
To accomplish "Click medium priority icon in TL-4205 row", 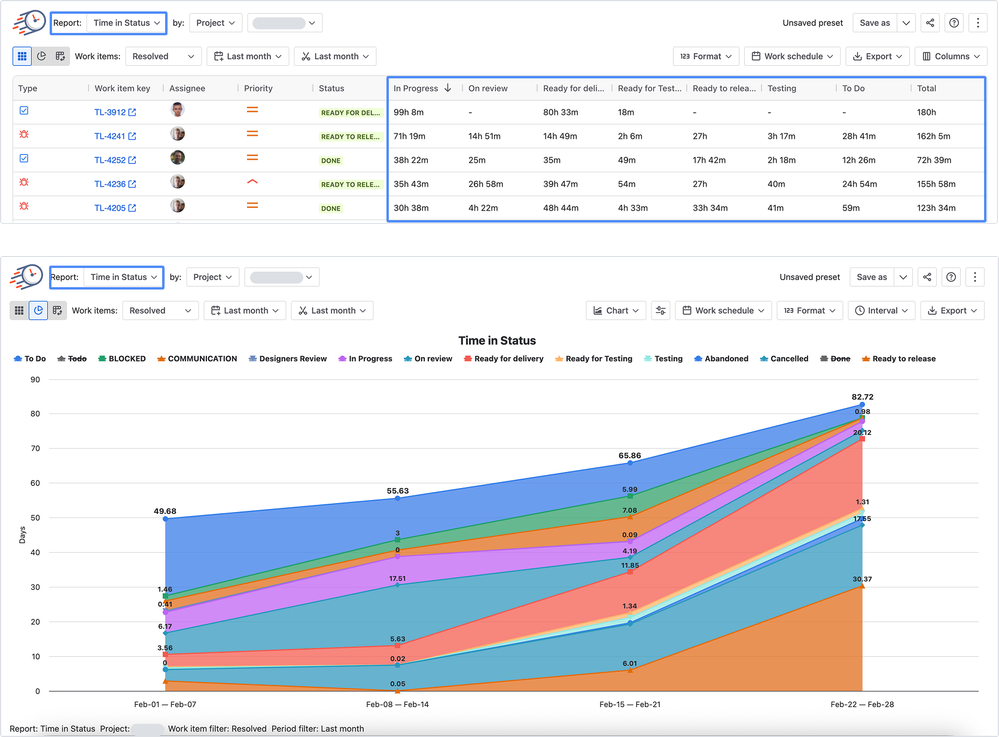I will point(252,205).
